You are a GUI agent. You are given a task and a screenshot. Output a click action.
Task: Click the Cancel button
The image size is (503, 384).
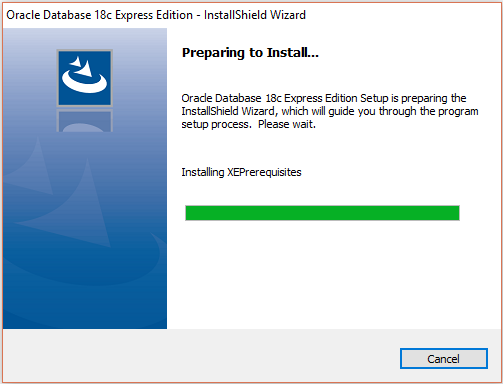tap(444, 359)
